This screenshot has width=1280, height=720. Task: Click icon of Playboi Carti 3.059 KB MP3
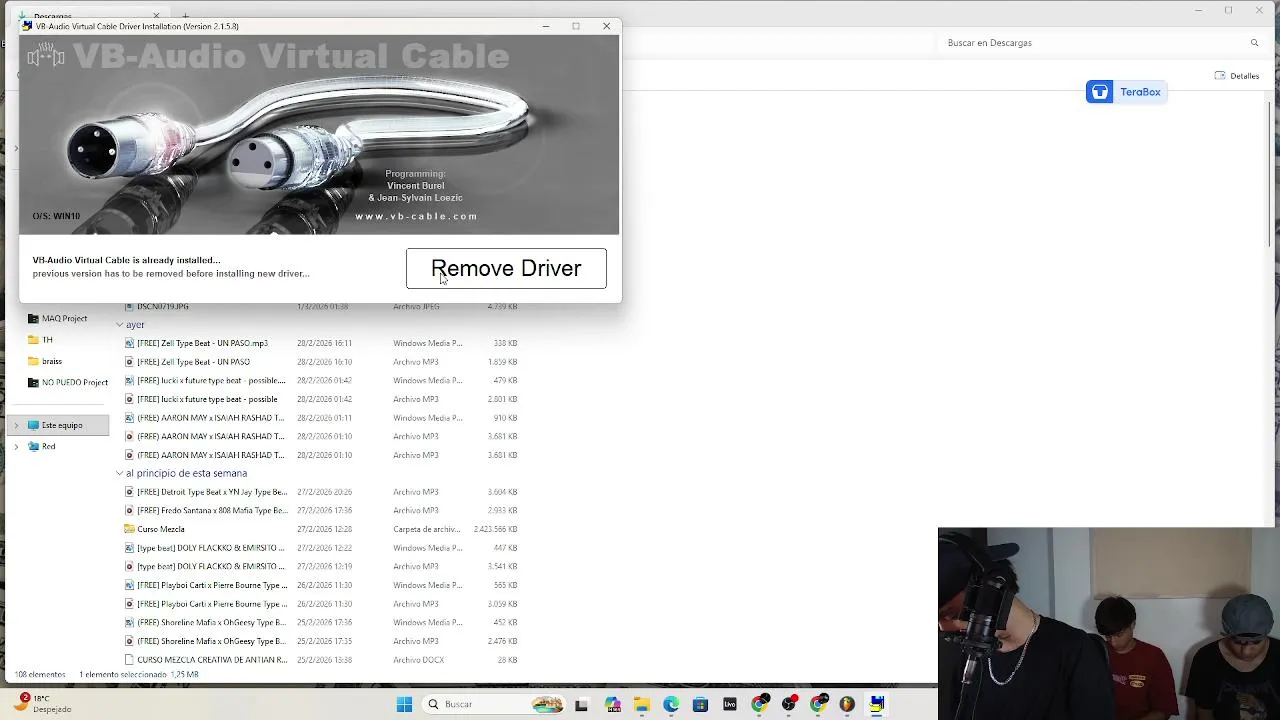129,604
